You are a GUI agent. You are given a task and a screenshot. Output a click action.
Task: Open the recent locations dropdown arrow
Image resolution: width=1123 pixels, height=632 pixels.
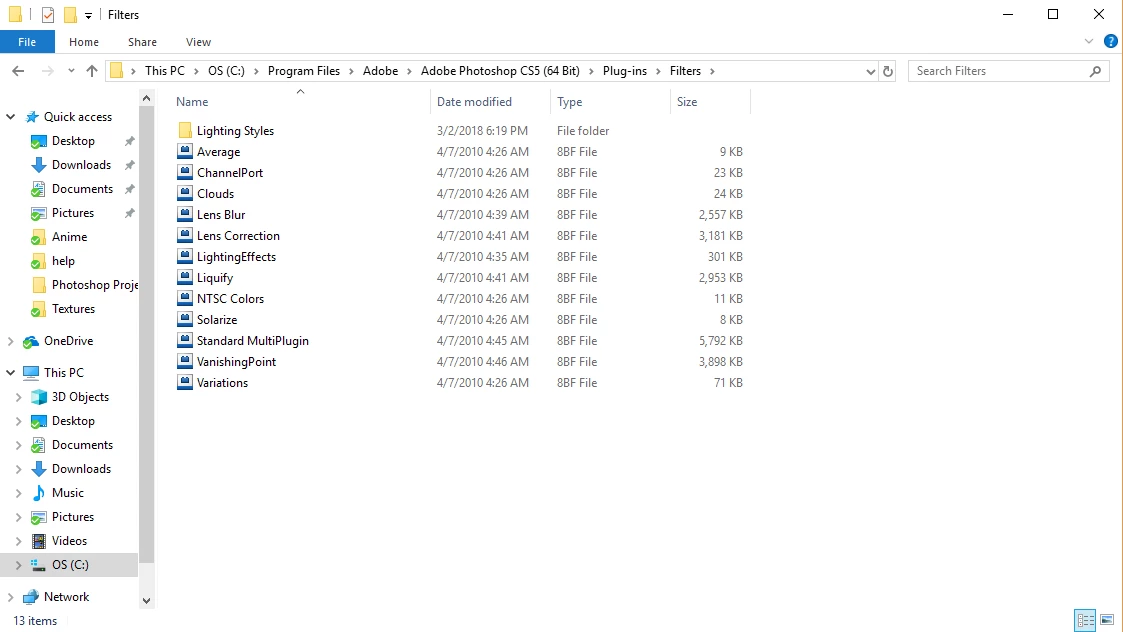[71, 71]
